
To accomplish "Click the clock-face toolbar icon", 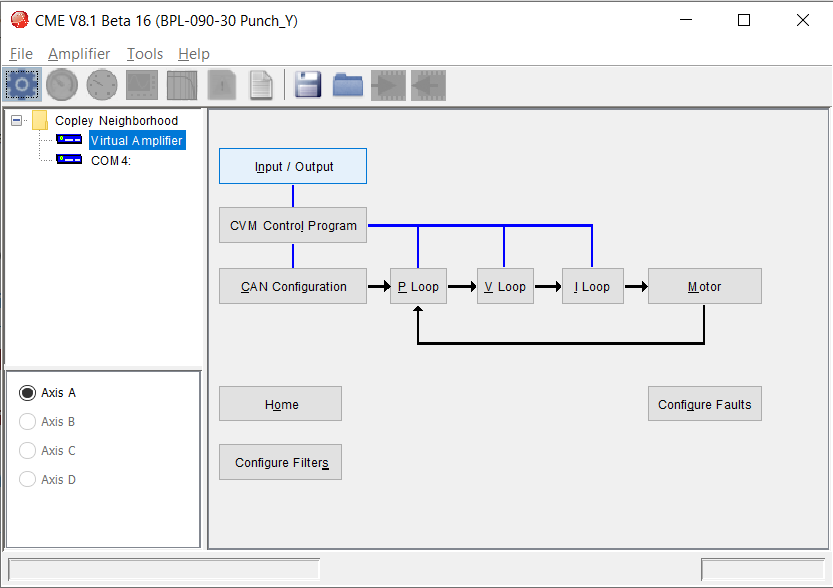I will [102, 85].
